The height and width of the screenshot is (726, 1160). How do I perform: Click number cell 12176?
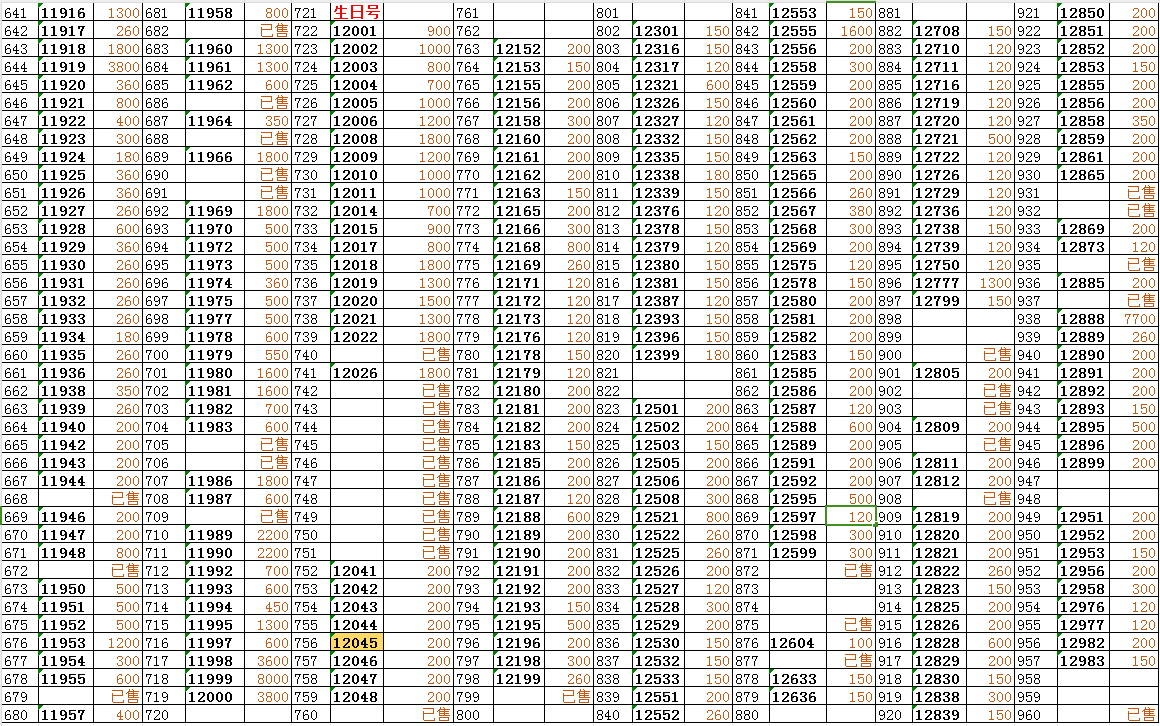tap(519, 337)
